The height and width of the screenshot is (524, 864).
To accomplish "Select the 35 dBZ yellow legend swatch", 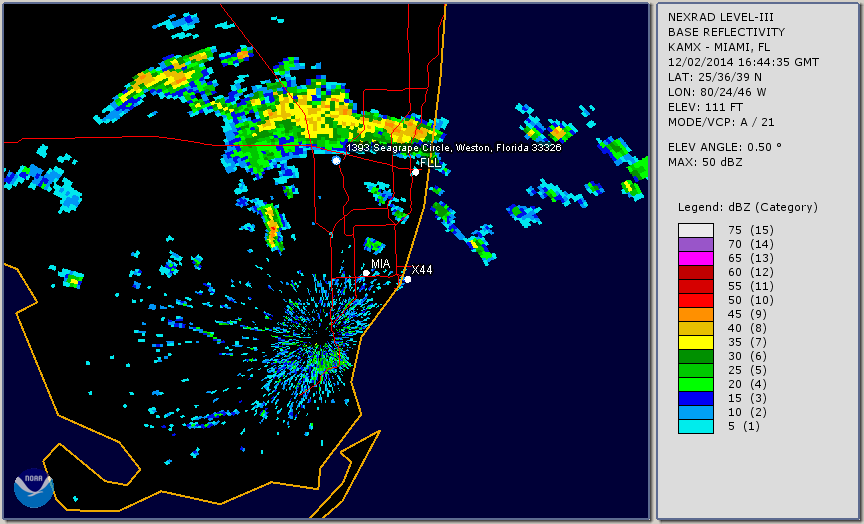I will 696,342.
